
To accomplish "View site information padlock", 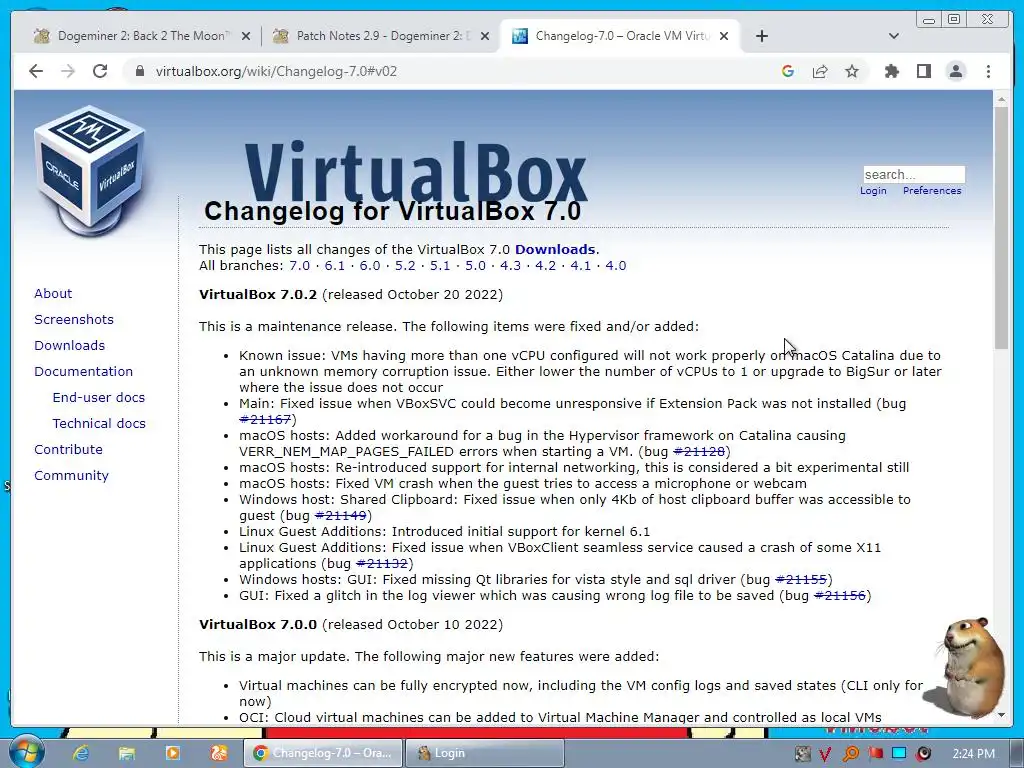I will coord(139,71).
